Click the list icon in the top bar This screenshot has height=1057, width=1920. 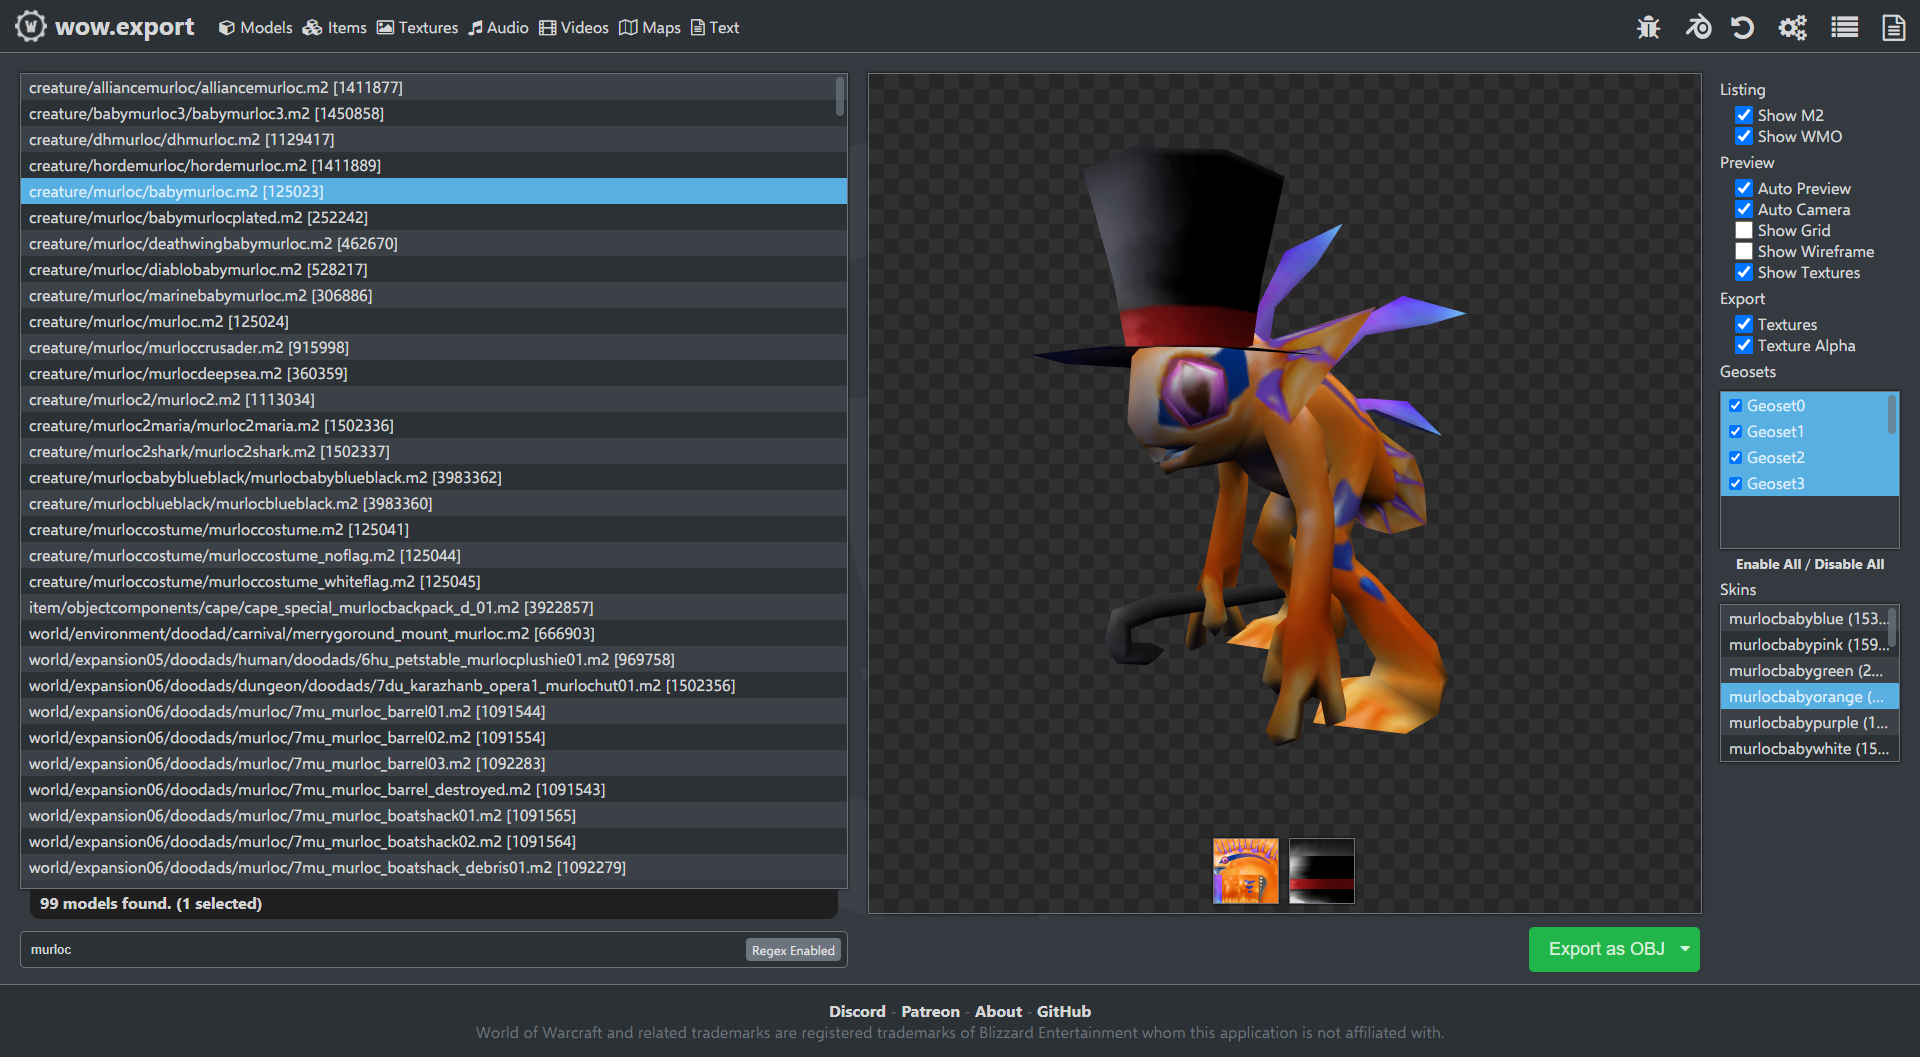pyautogui.click(x=1844, y=27)
